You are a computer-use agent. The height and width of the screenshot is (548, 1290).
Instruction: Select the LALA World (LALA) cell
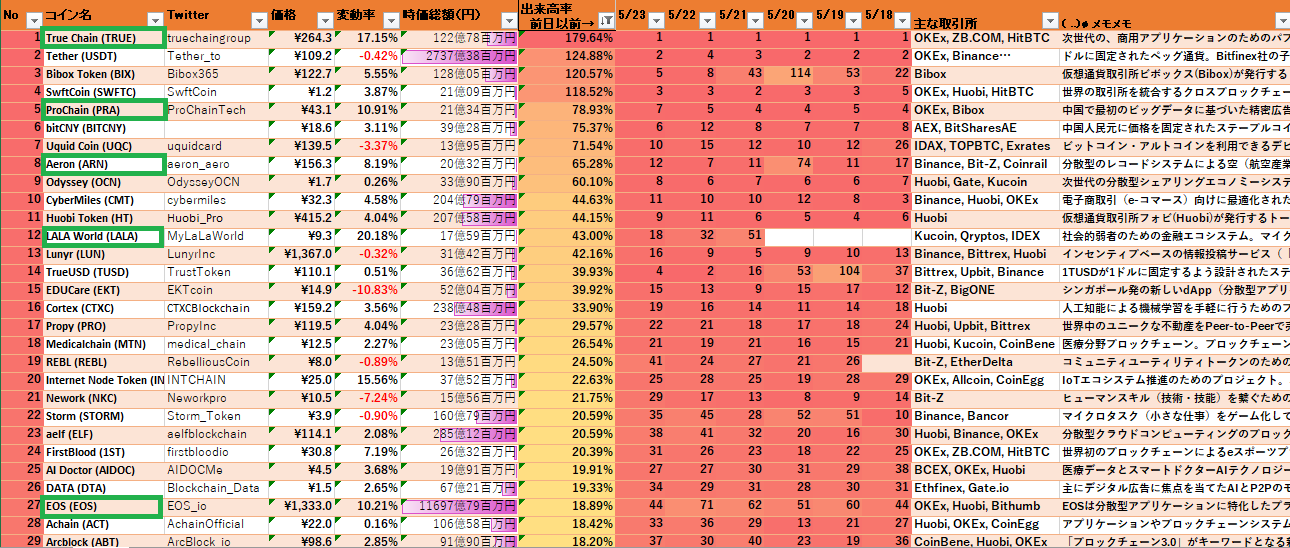(101, 236)
